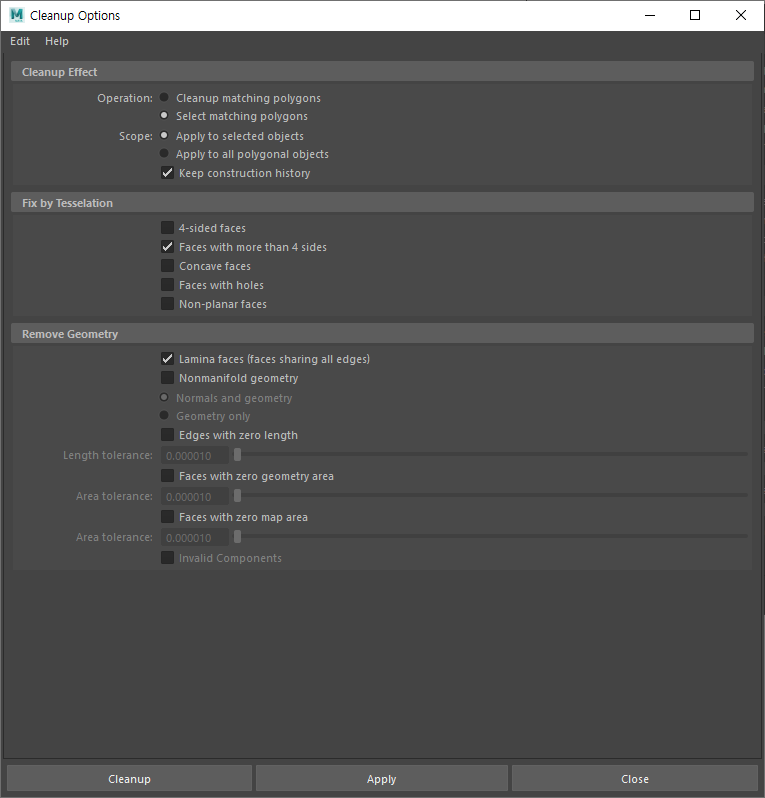Click the Maya logo icon in title bar
The height and width of the screenshot is (798, 765).
[17, 15]
